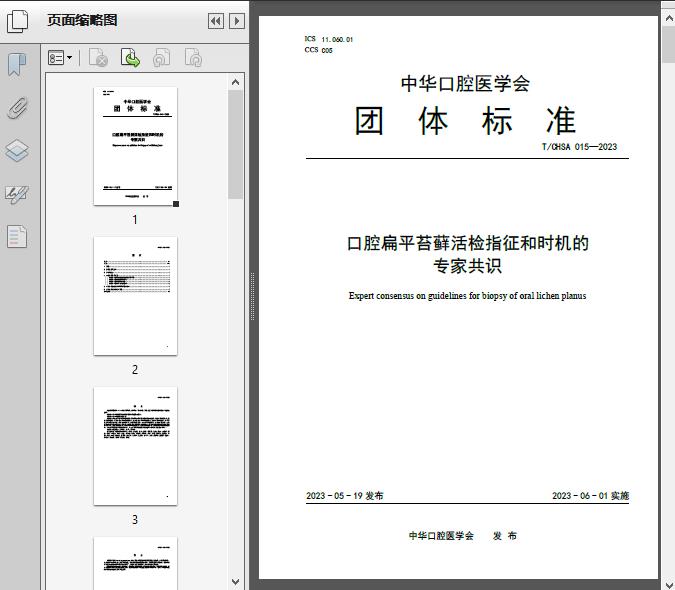Screen dimensions: 675x590
Task: Click the ICS 11.060.01 text
Action: [329, 39]
